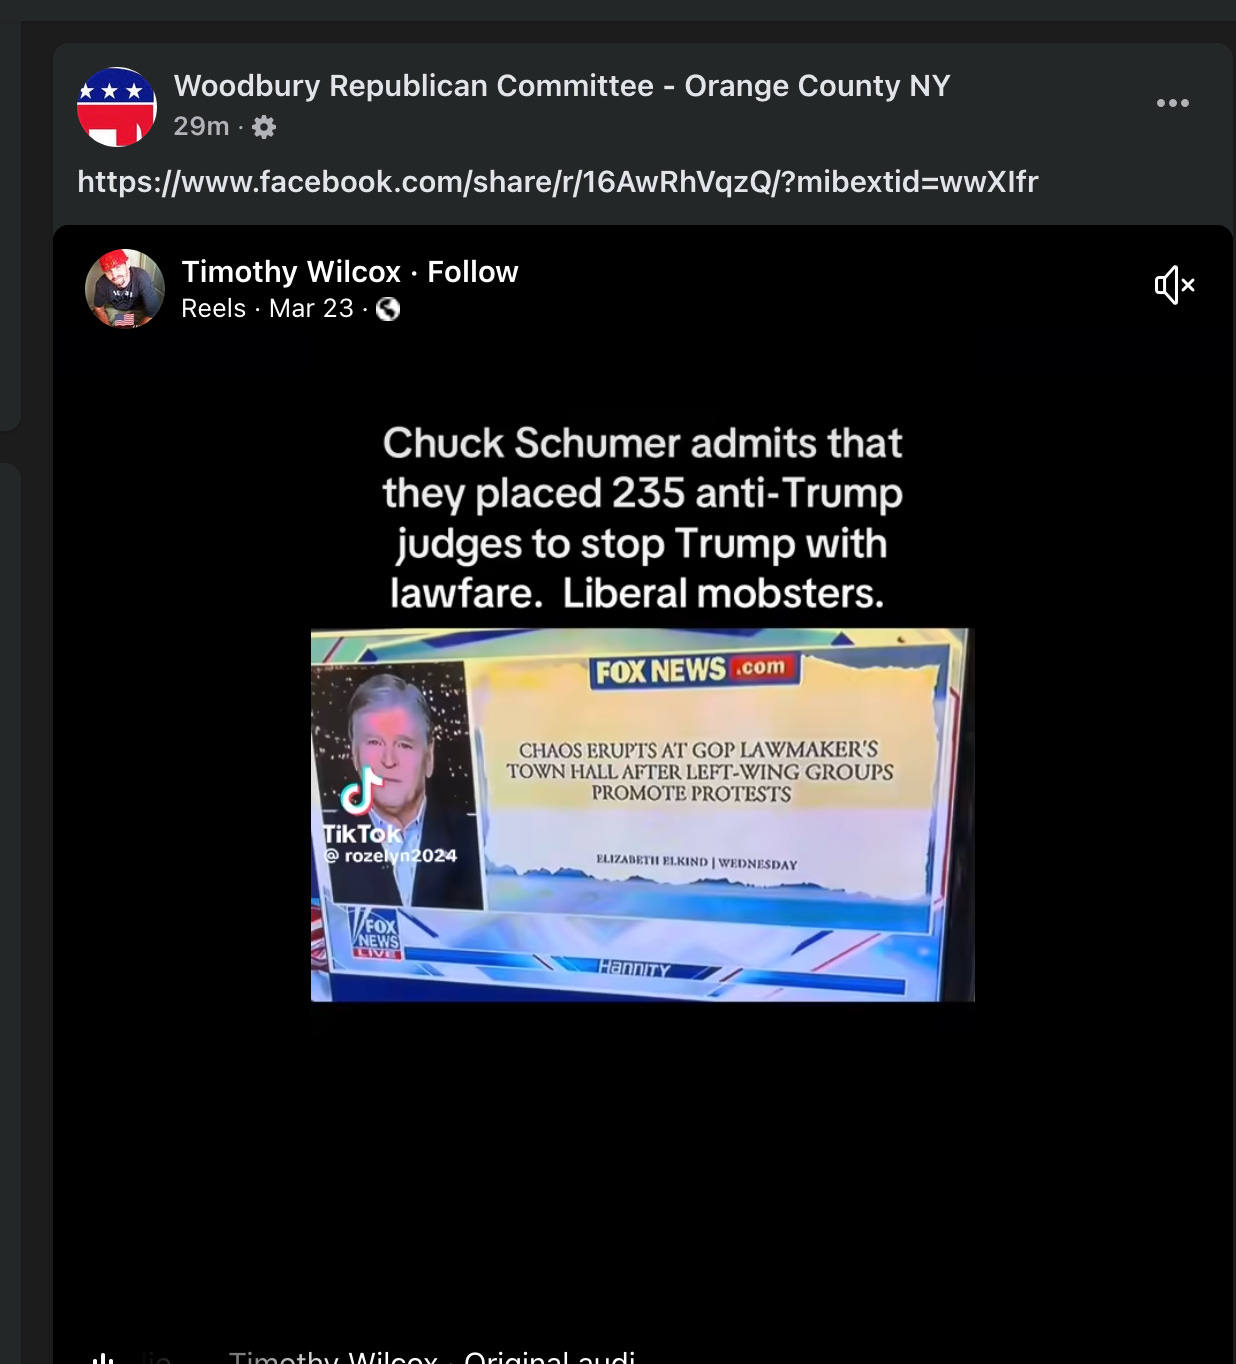The image size is (1236, 1364).
Task: Unmute the reel with the speaker icon
Action: 1174,285
